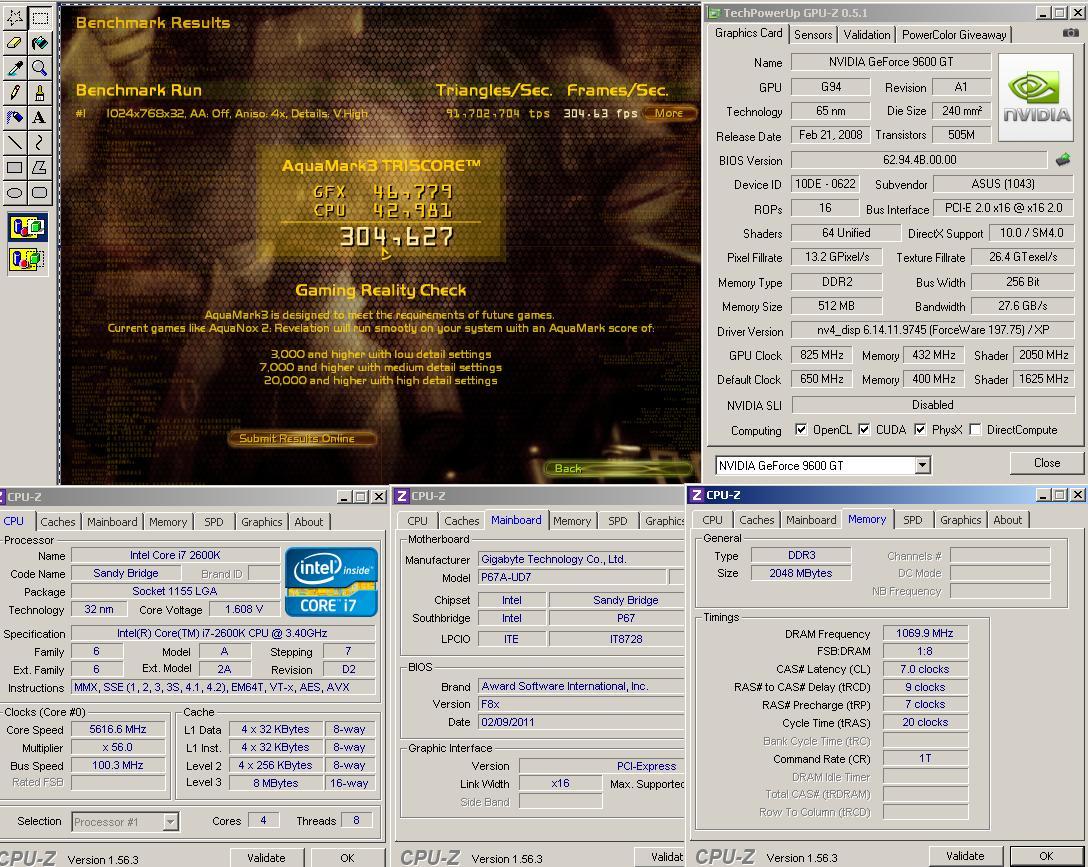Click the save BIOS chip icon in GPU-Z

pyautogui.click(x=1063, y=160)
